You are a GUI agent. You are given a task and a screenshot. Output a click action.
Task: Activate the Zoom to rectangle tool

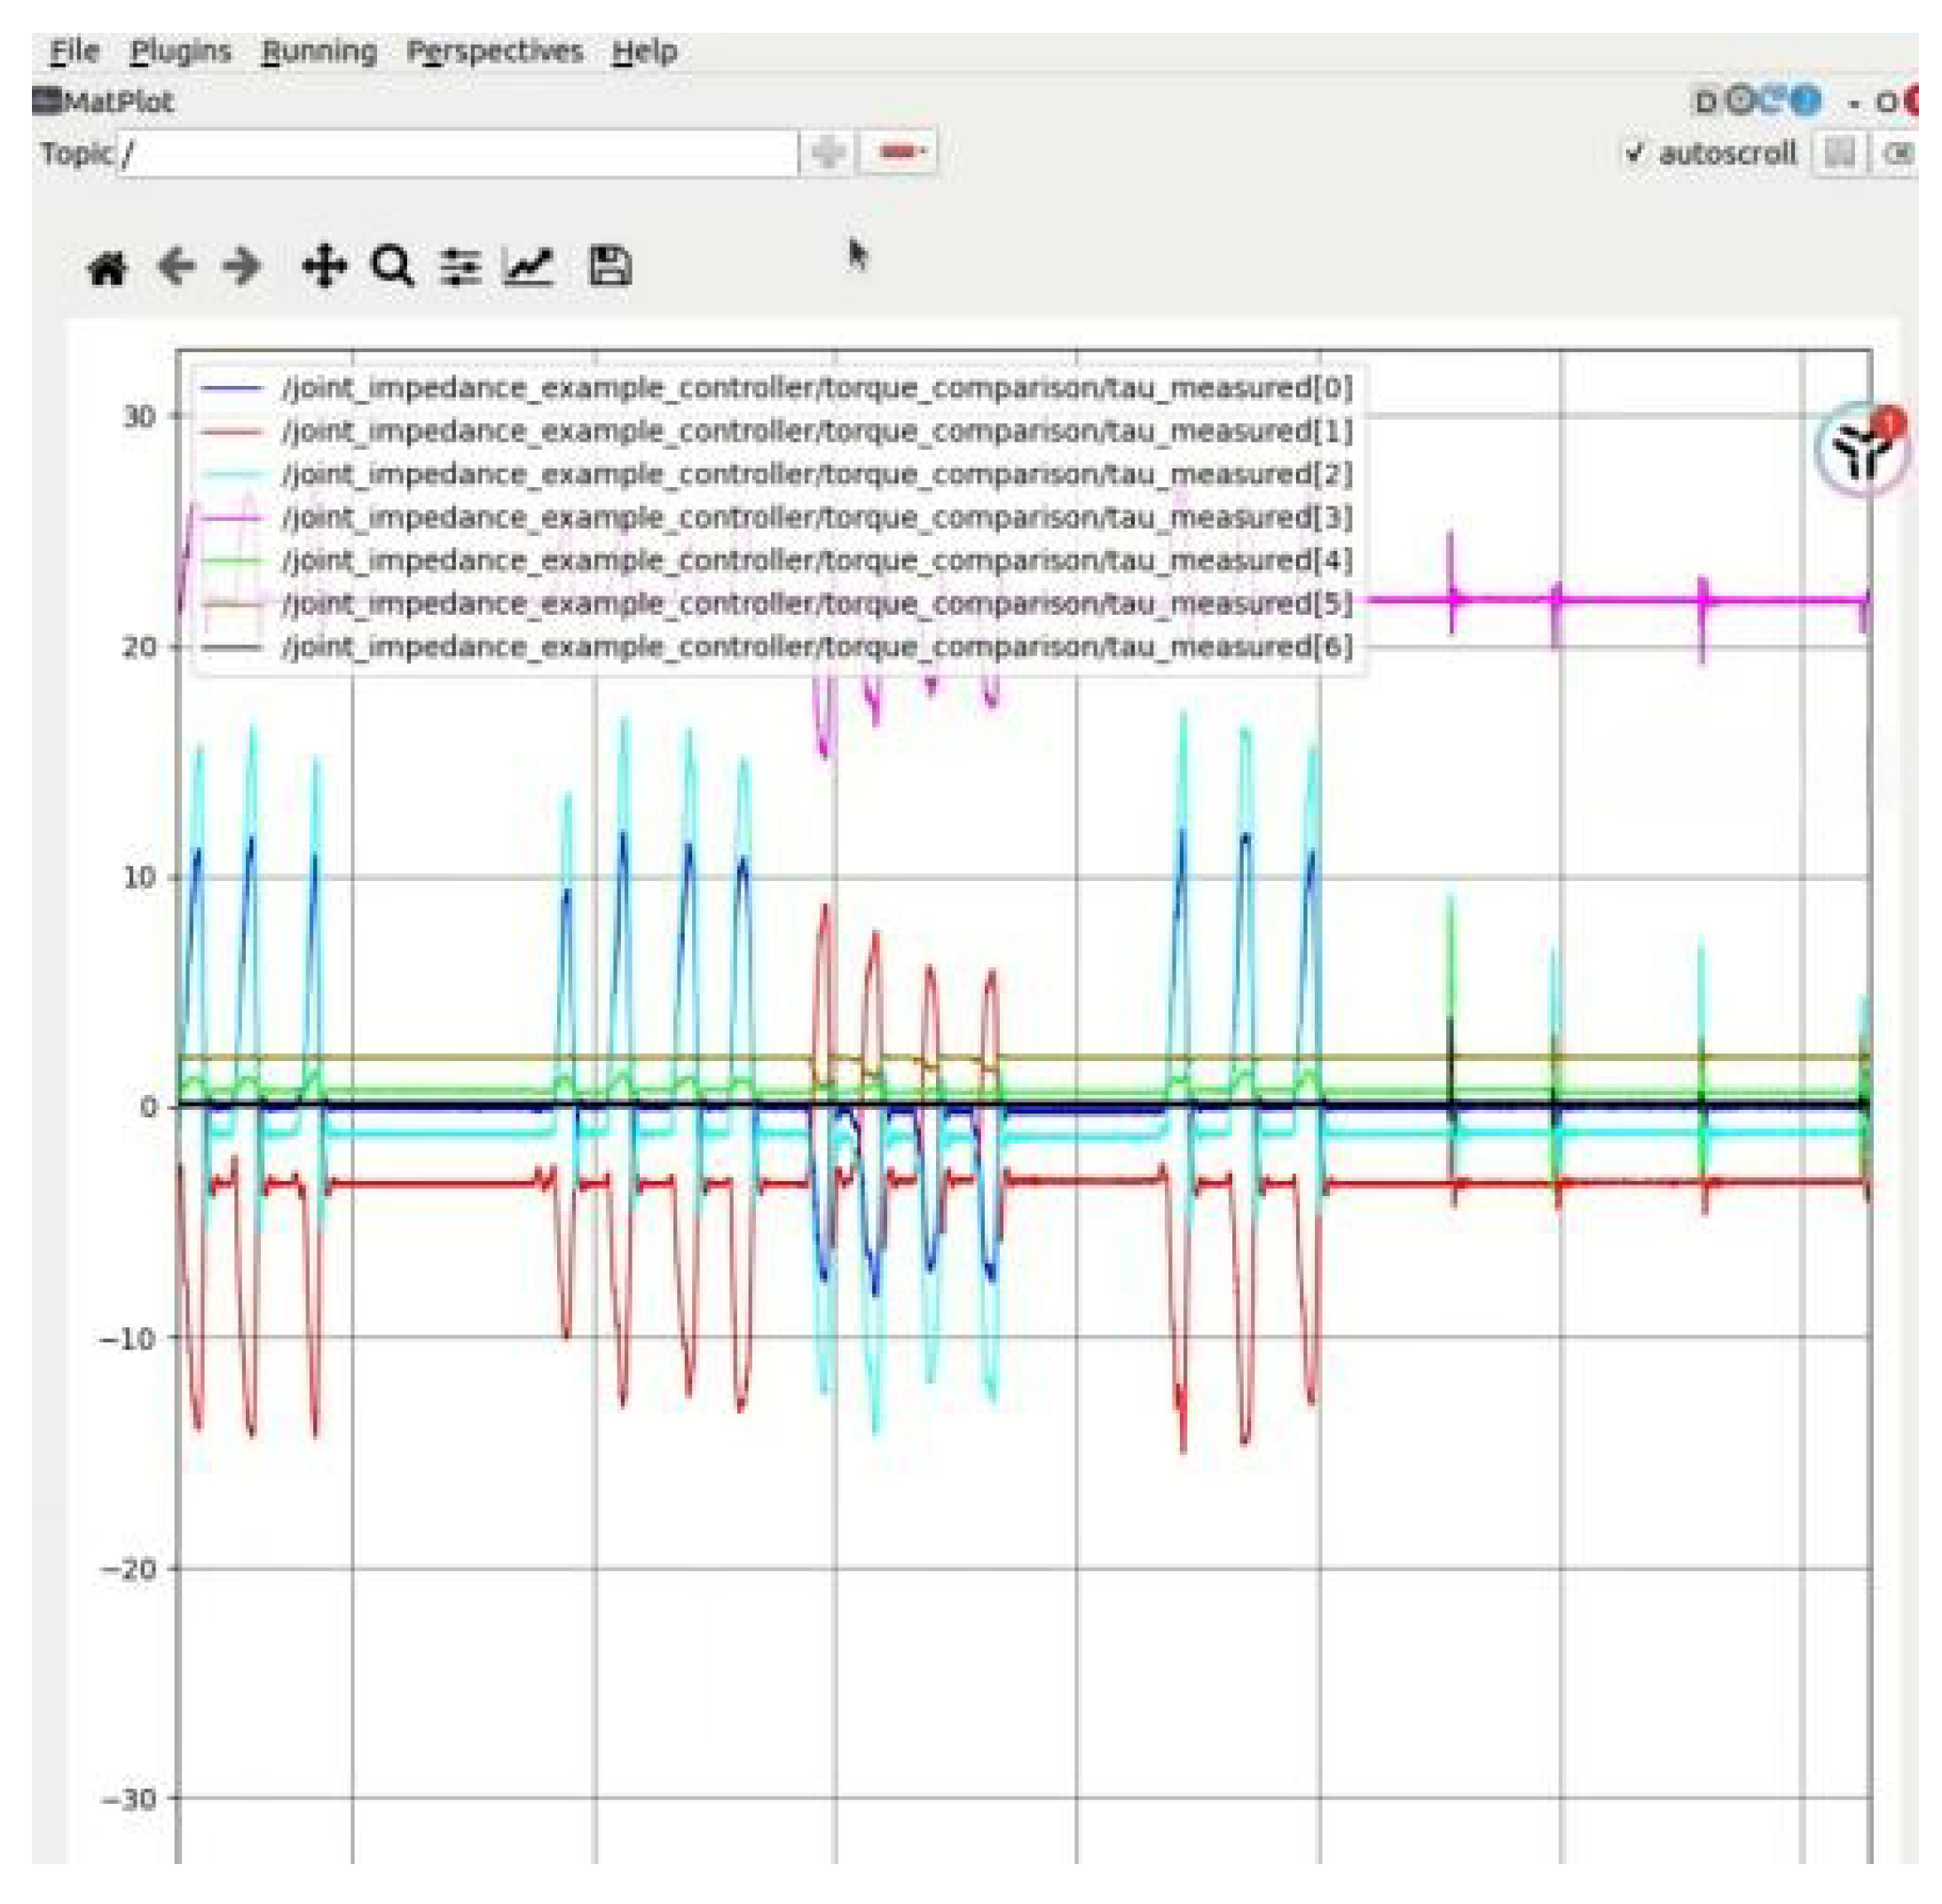(392, 267)
